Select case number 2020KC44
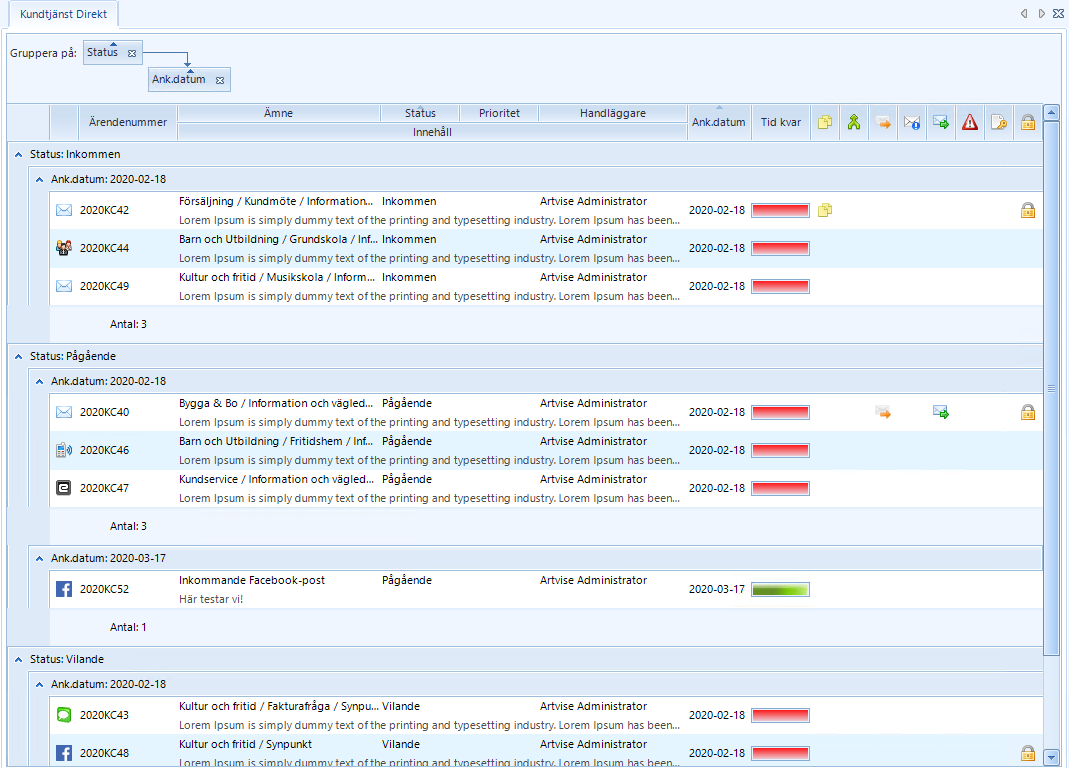1069x768 pixels. point(104,248)
